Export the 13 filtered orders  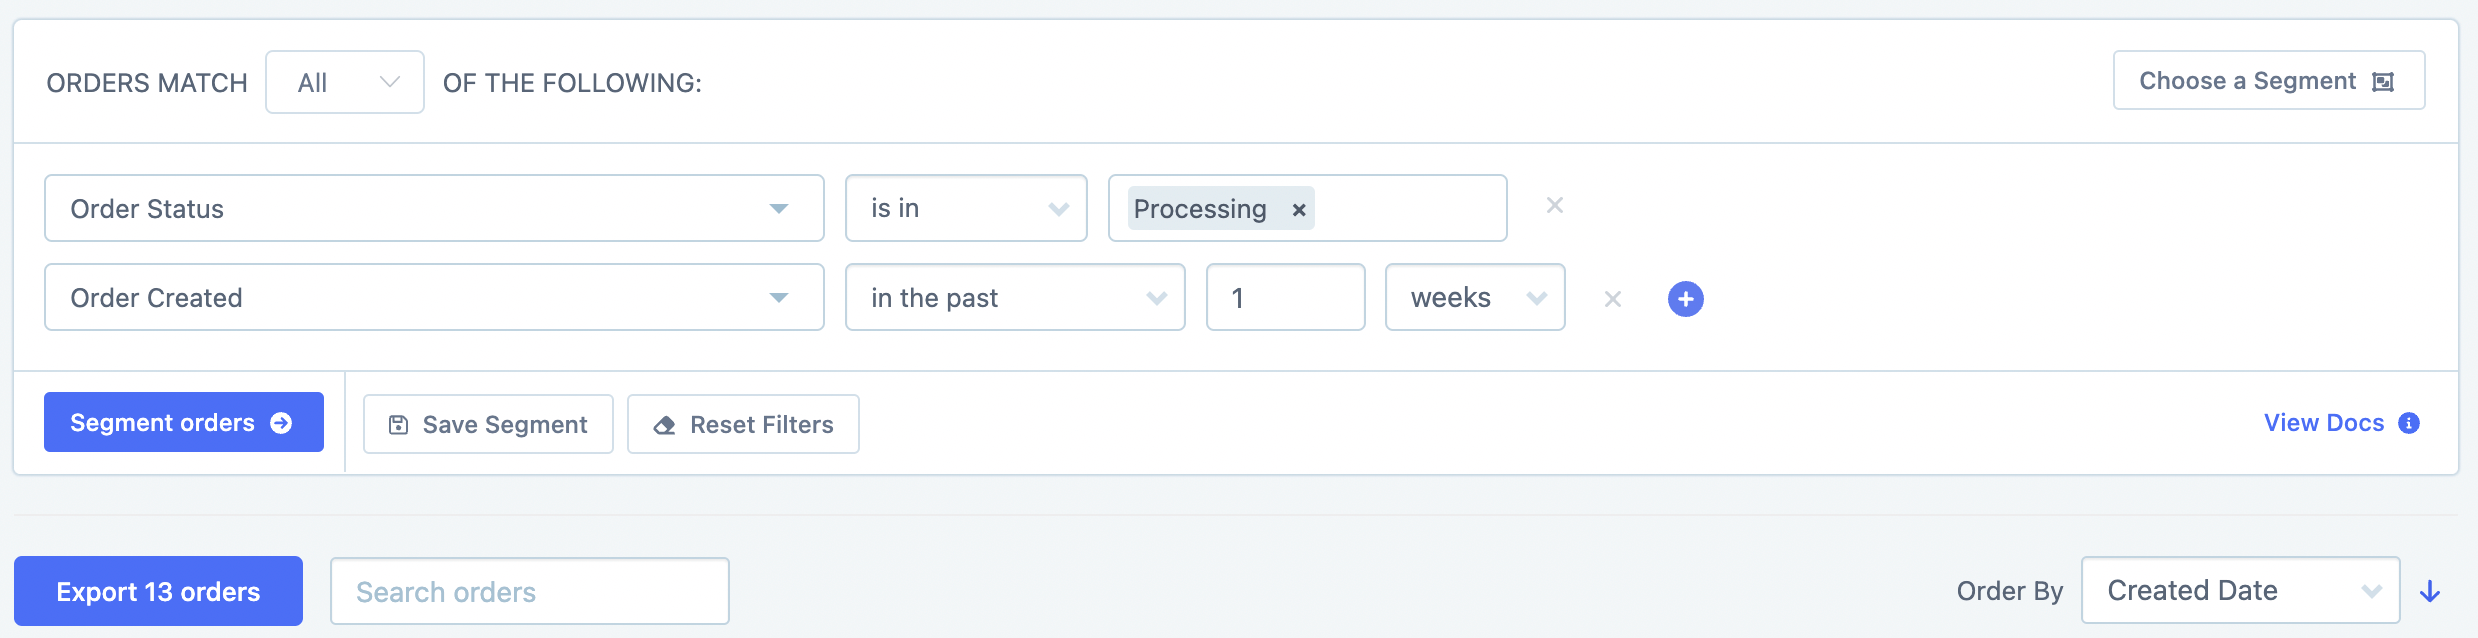(157, 591)
